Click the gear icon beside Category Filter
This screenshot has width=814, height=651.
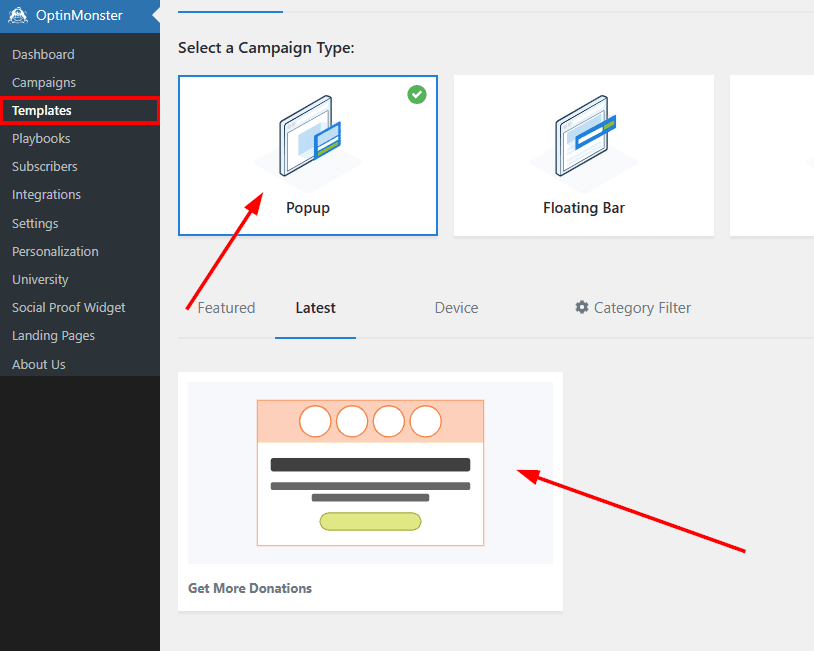click(x=582, y=307)
